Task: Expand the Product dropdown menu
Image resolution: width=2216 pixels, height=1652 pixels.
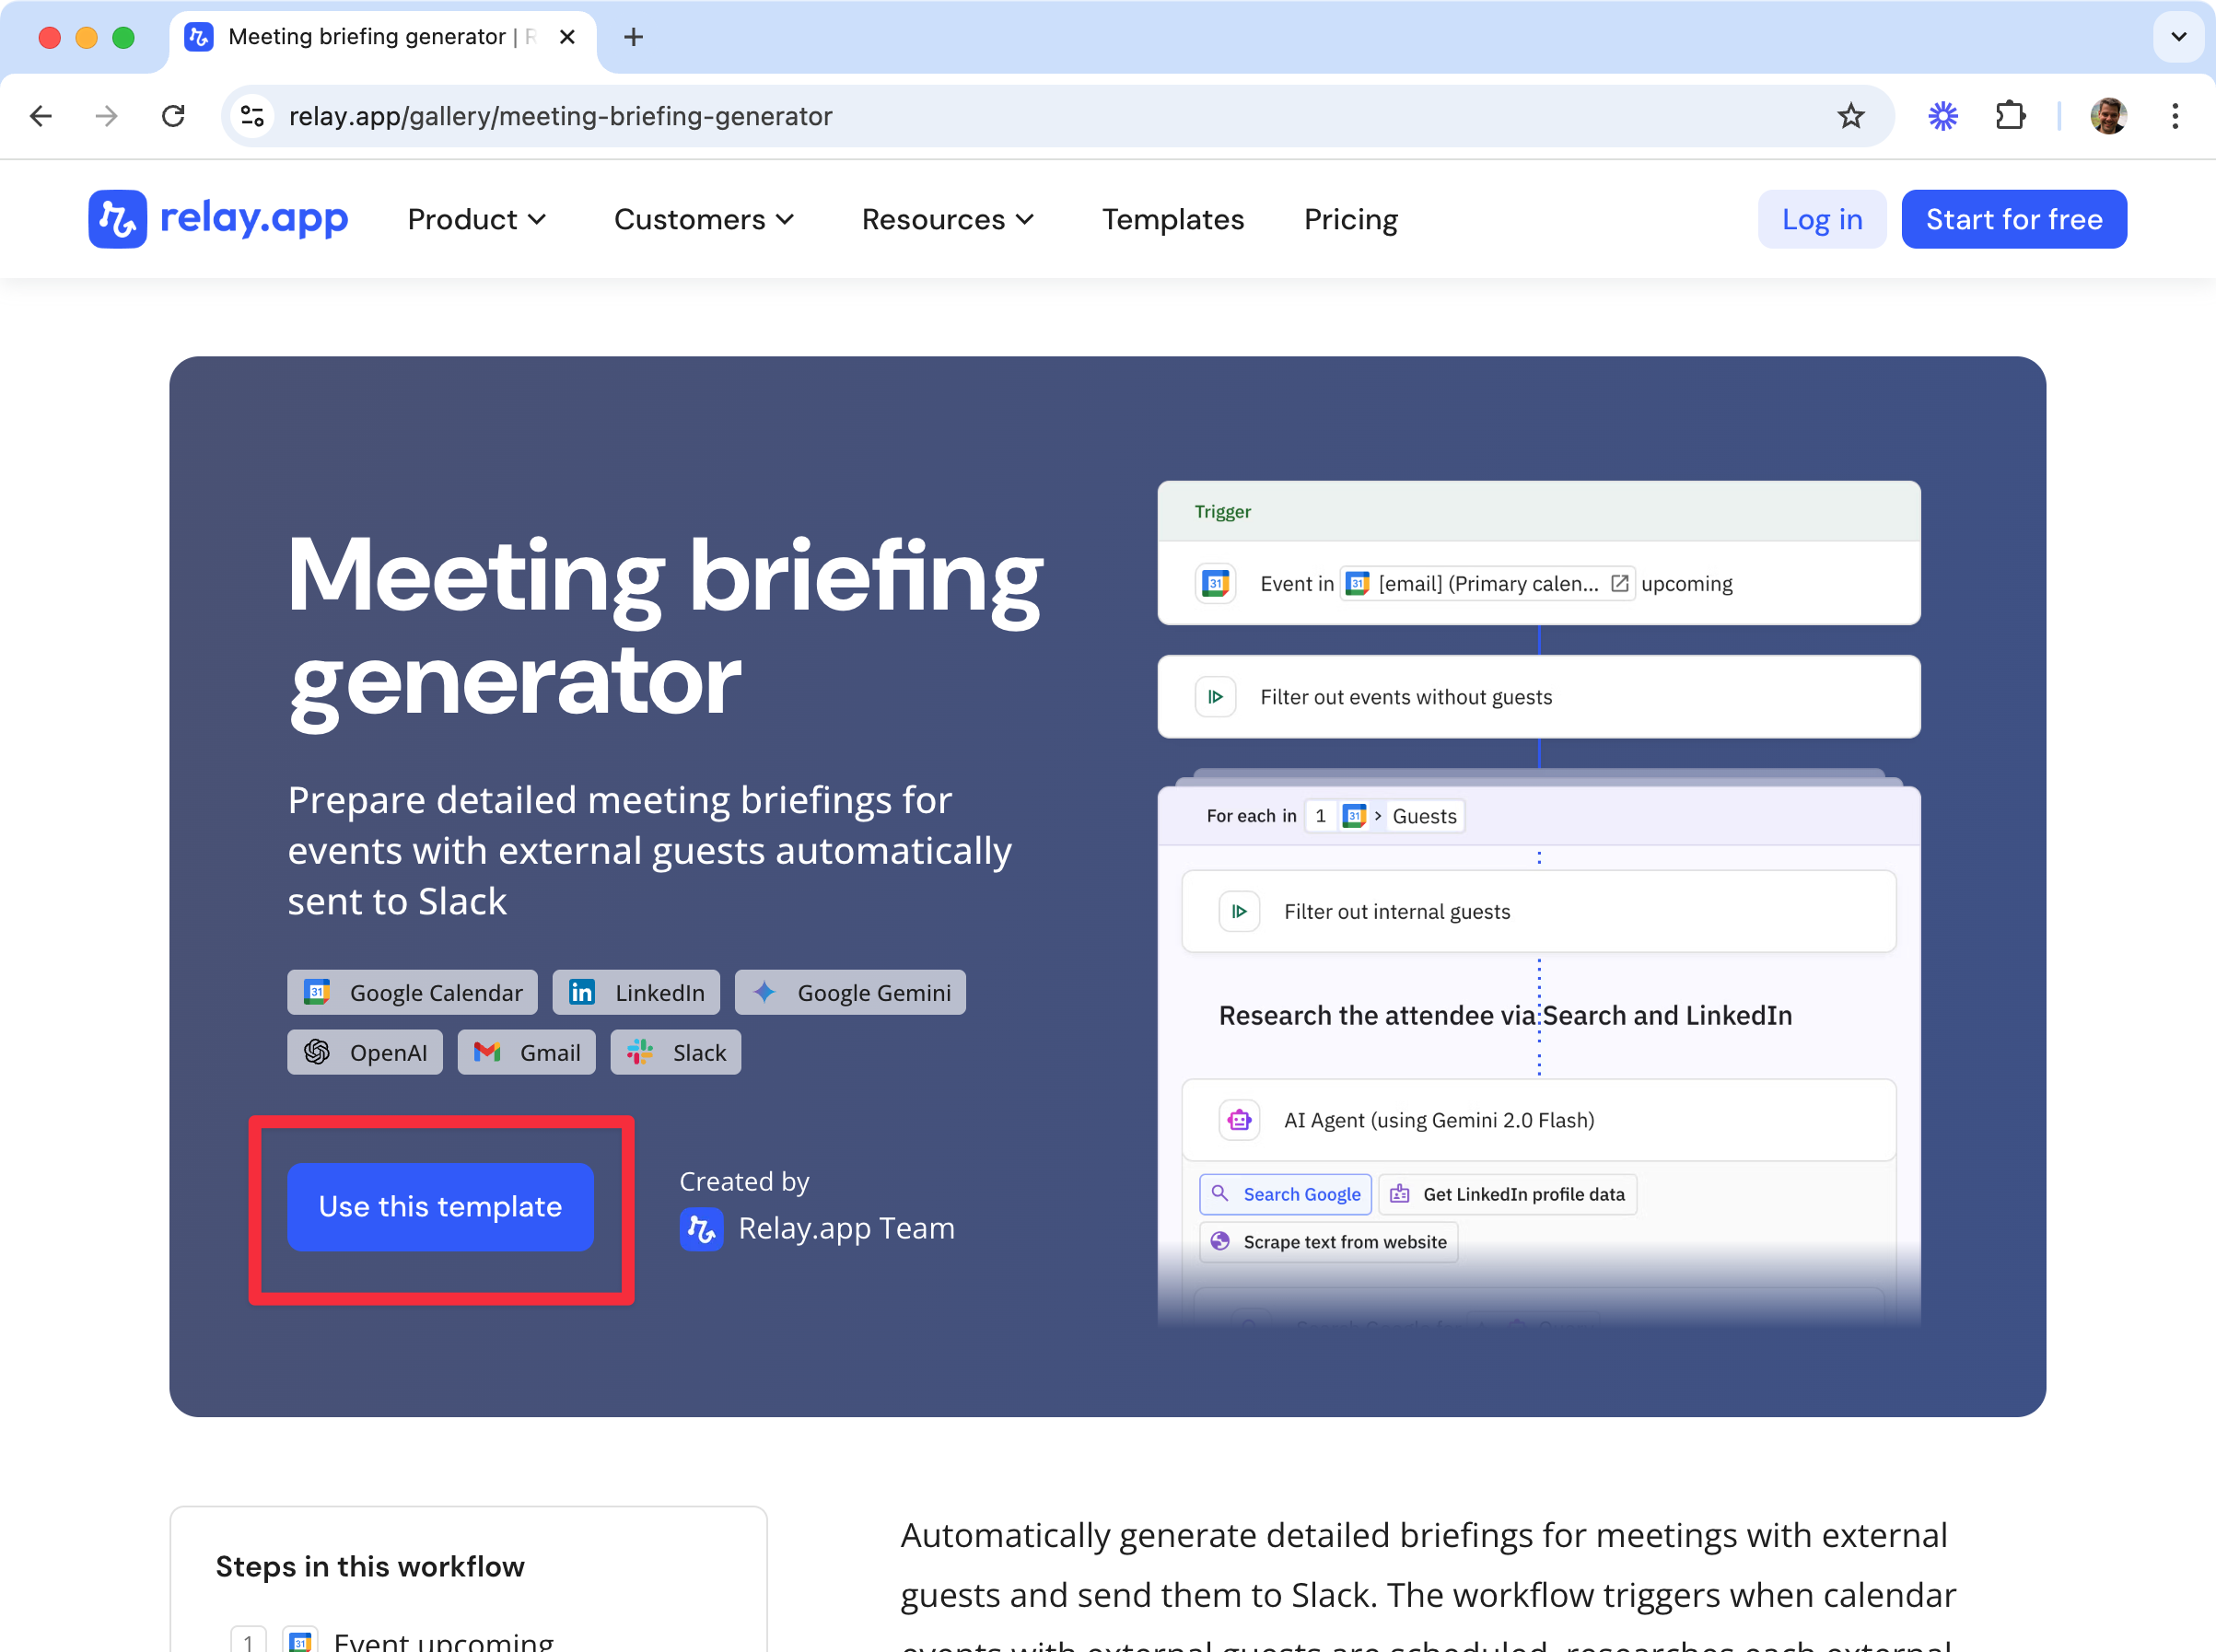Action: click(477, 219)
